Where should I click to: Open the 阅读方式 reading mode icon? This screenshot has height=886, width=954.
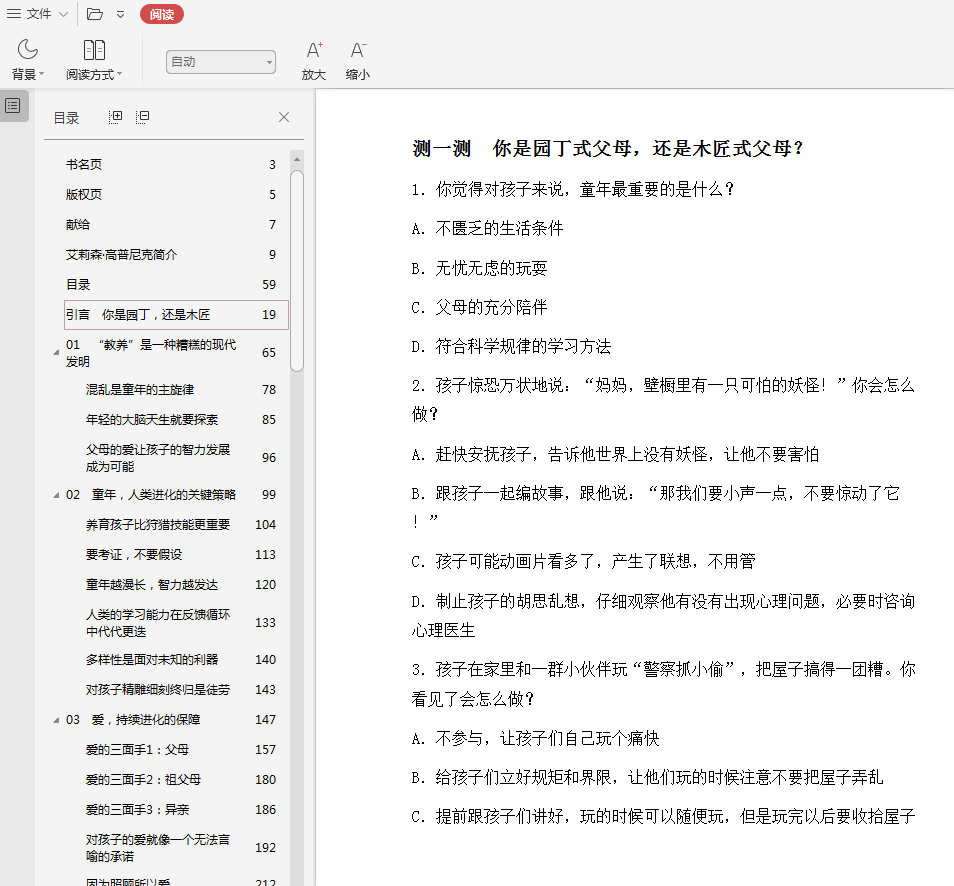coord(94,50)
